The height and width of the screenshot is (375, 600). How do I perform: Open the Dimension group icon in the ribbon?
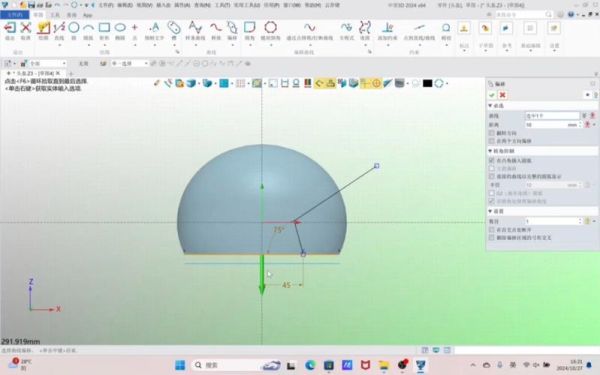[464, 28]
